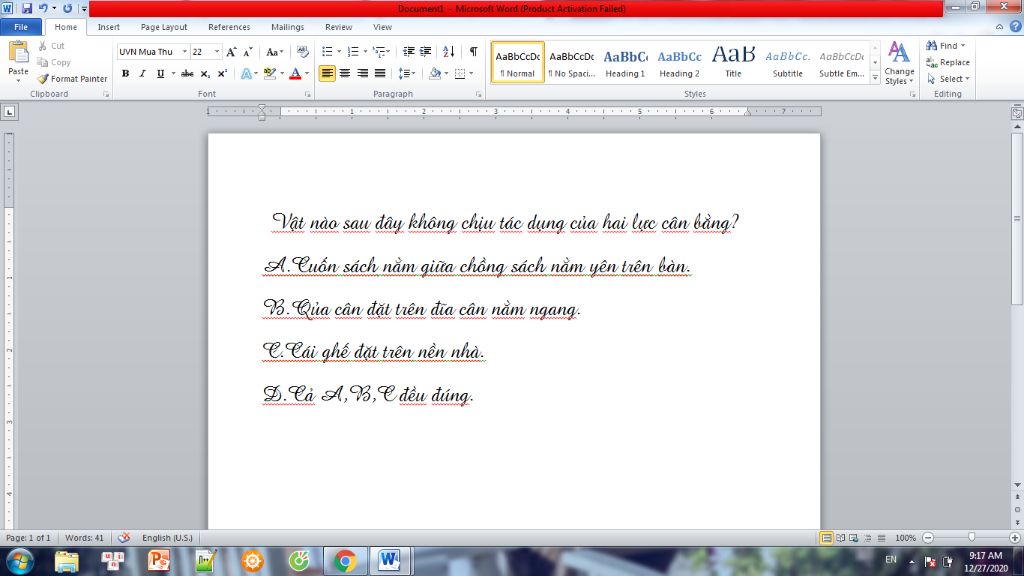Screen dimensions: 1024x576
Task: Apply the Heading 1 style
Action: (x=625, y=63)
